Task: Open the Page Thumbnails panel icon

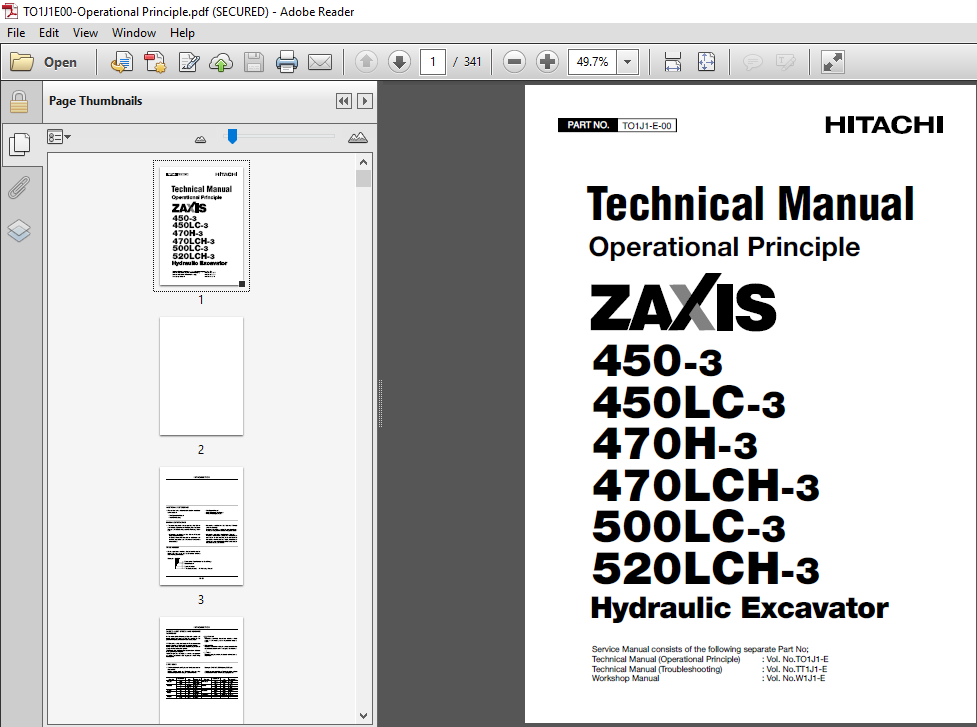Action: point(20,144)
